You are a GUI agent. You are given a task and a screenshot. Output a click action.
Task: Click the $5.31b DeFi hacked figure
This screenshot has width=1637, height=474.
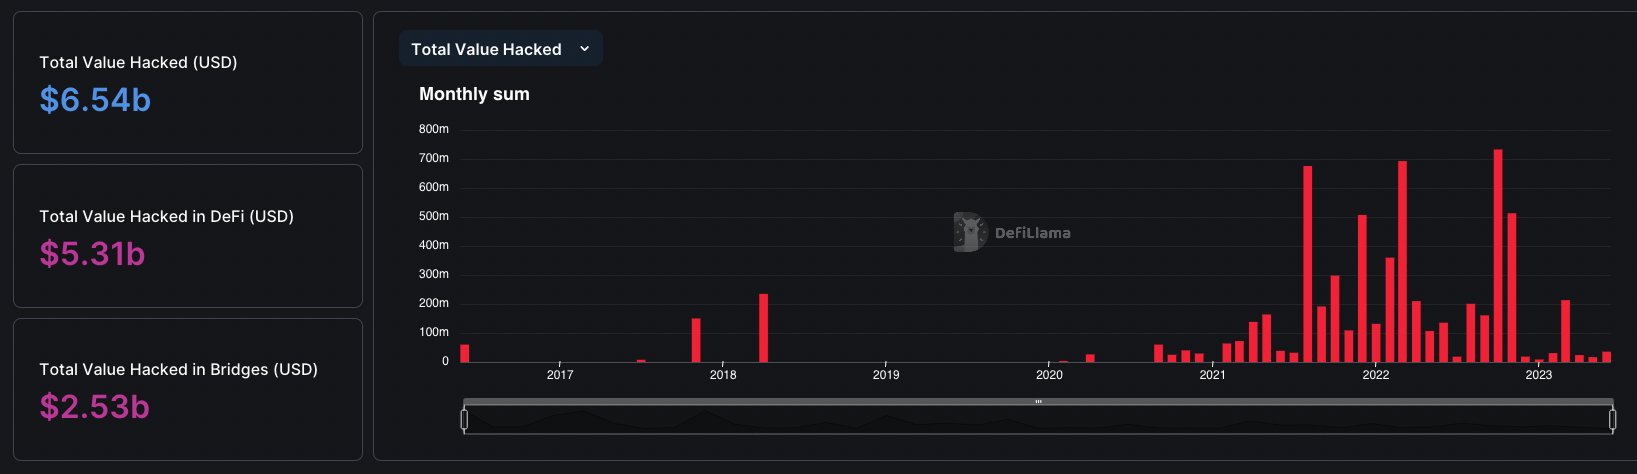[92, 254]
